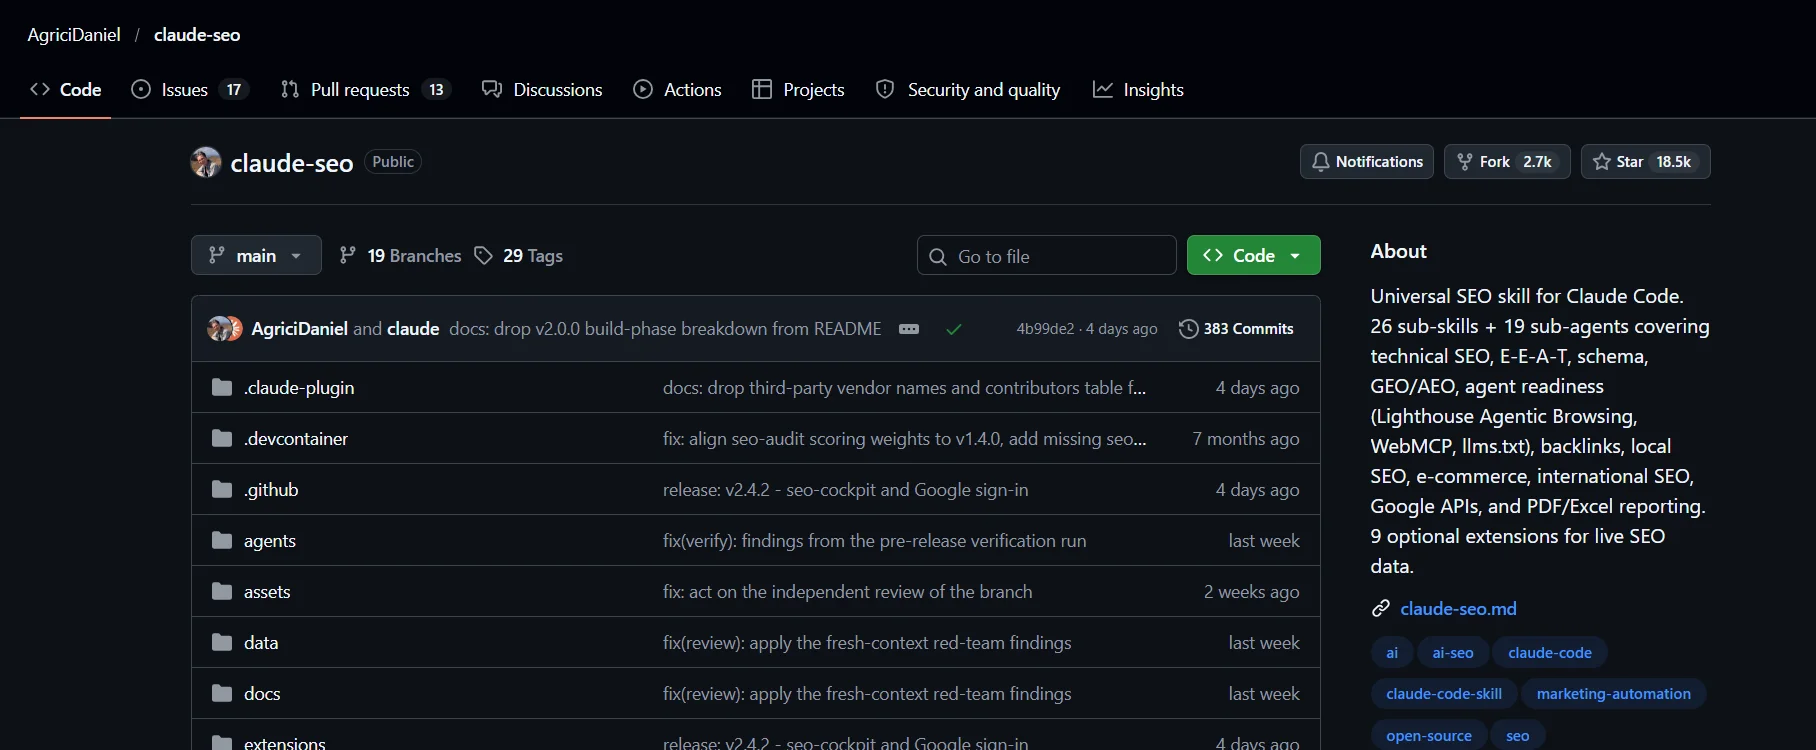Image resolution: width=1816 pixels, height=750 pixels.
Task: Open Security and quality tab
Action: click(x=967, y=90)
